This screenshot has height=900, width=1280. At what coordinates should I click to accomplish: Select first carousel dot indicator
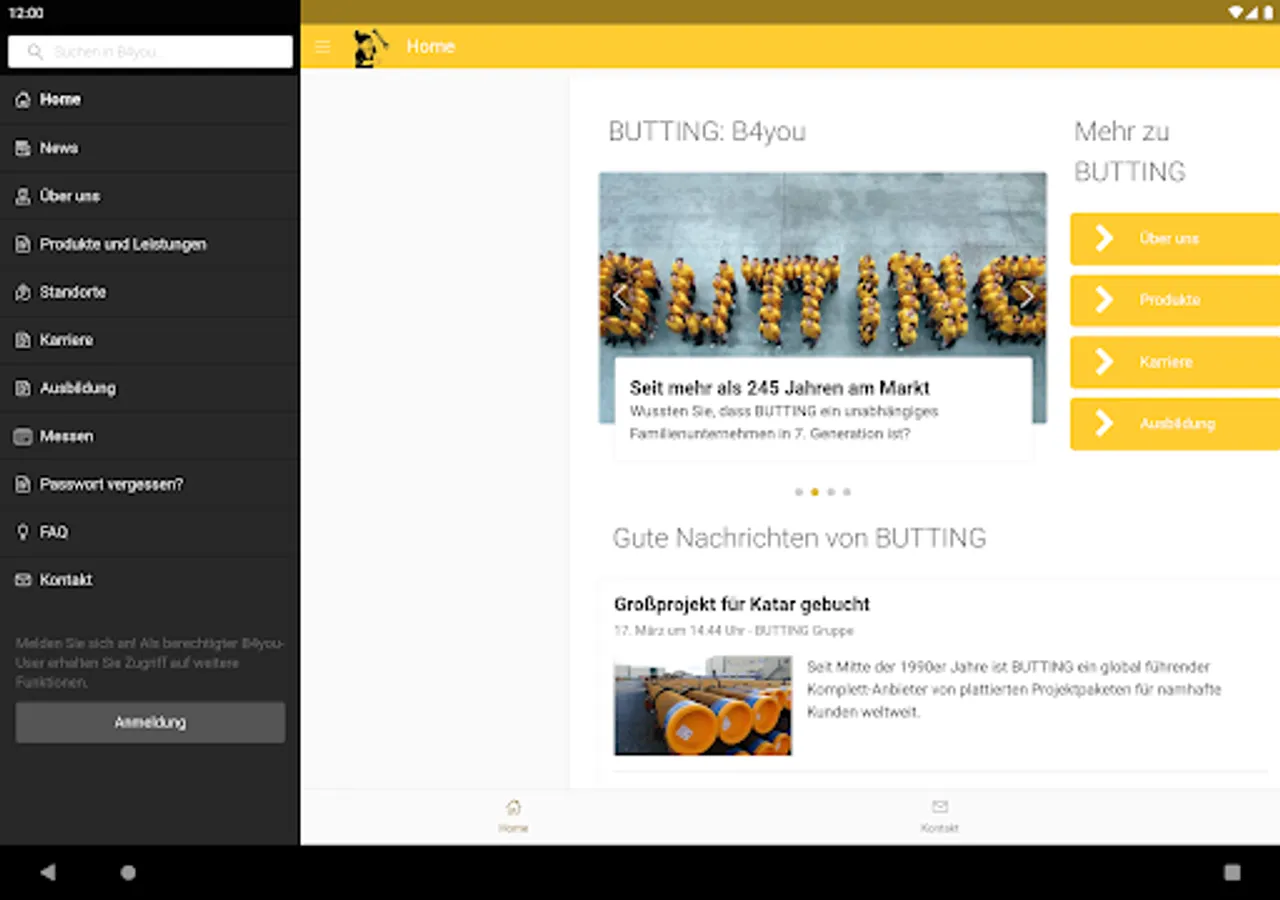(799, 492)
